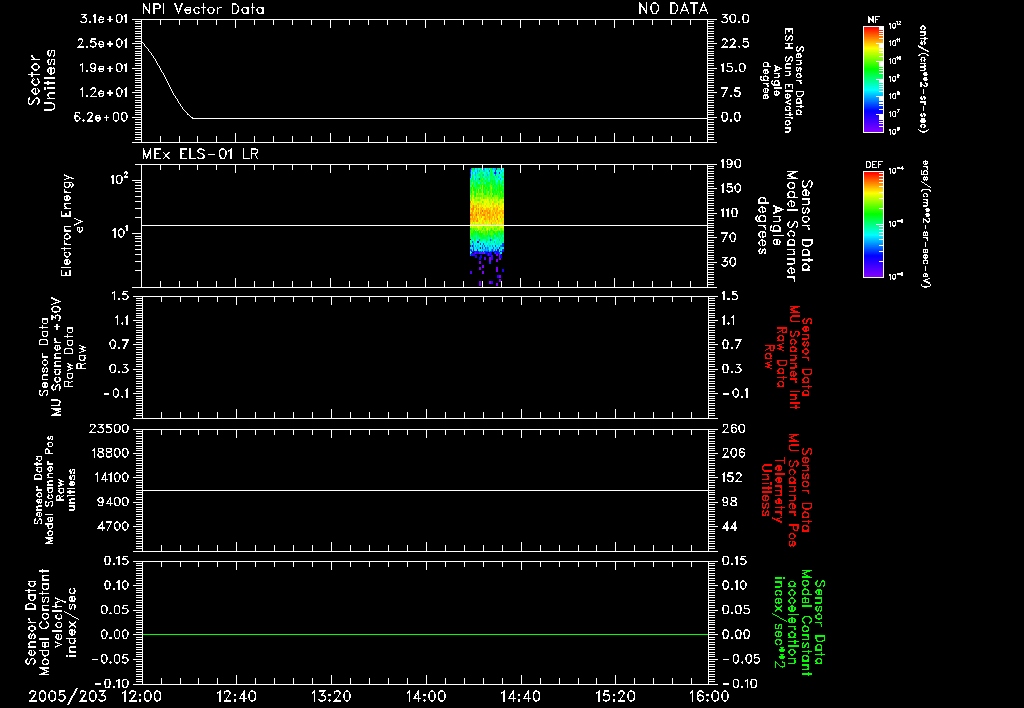Click the 2.5e+01 sector tick label
1024x708 pixels.
104,43
